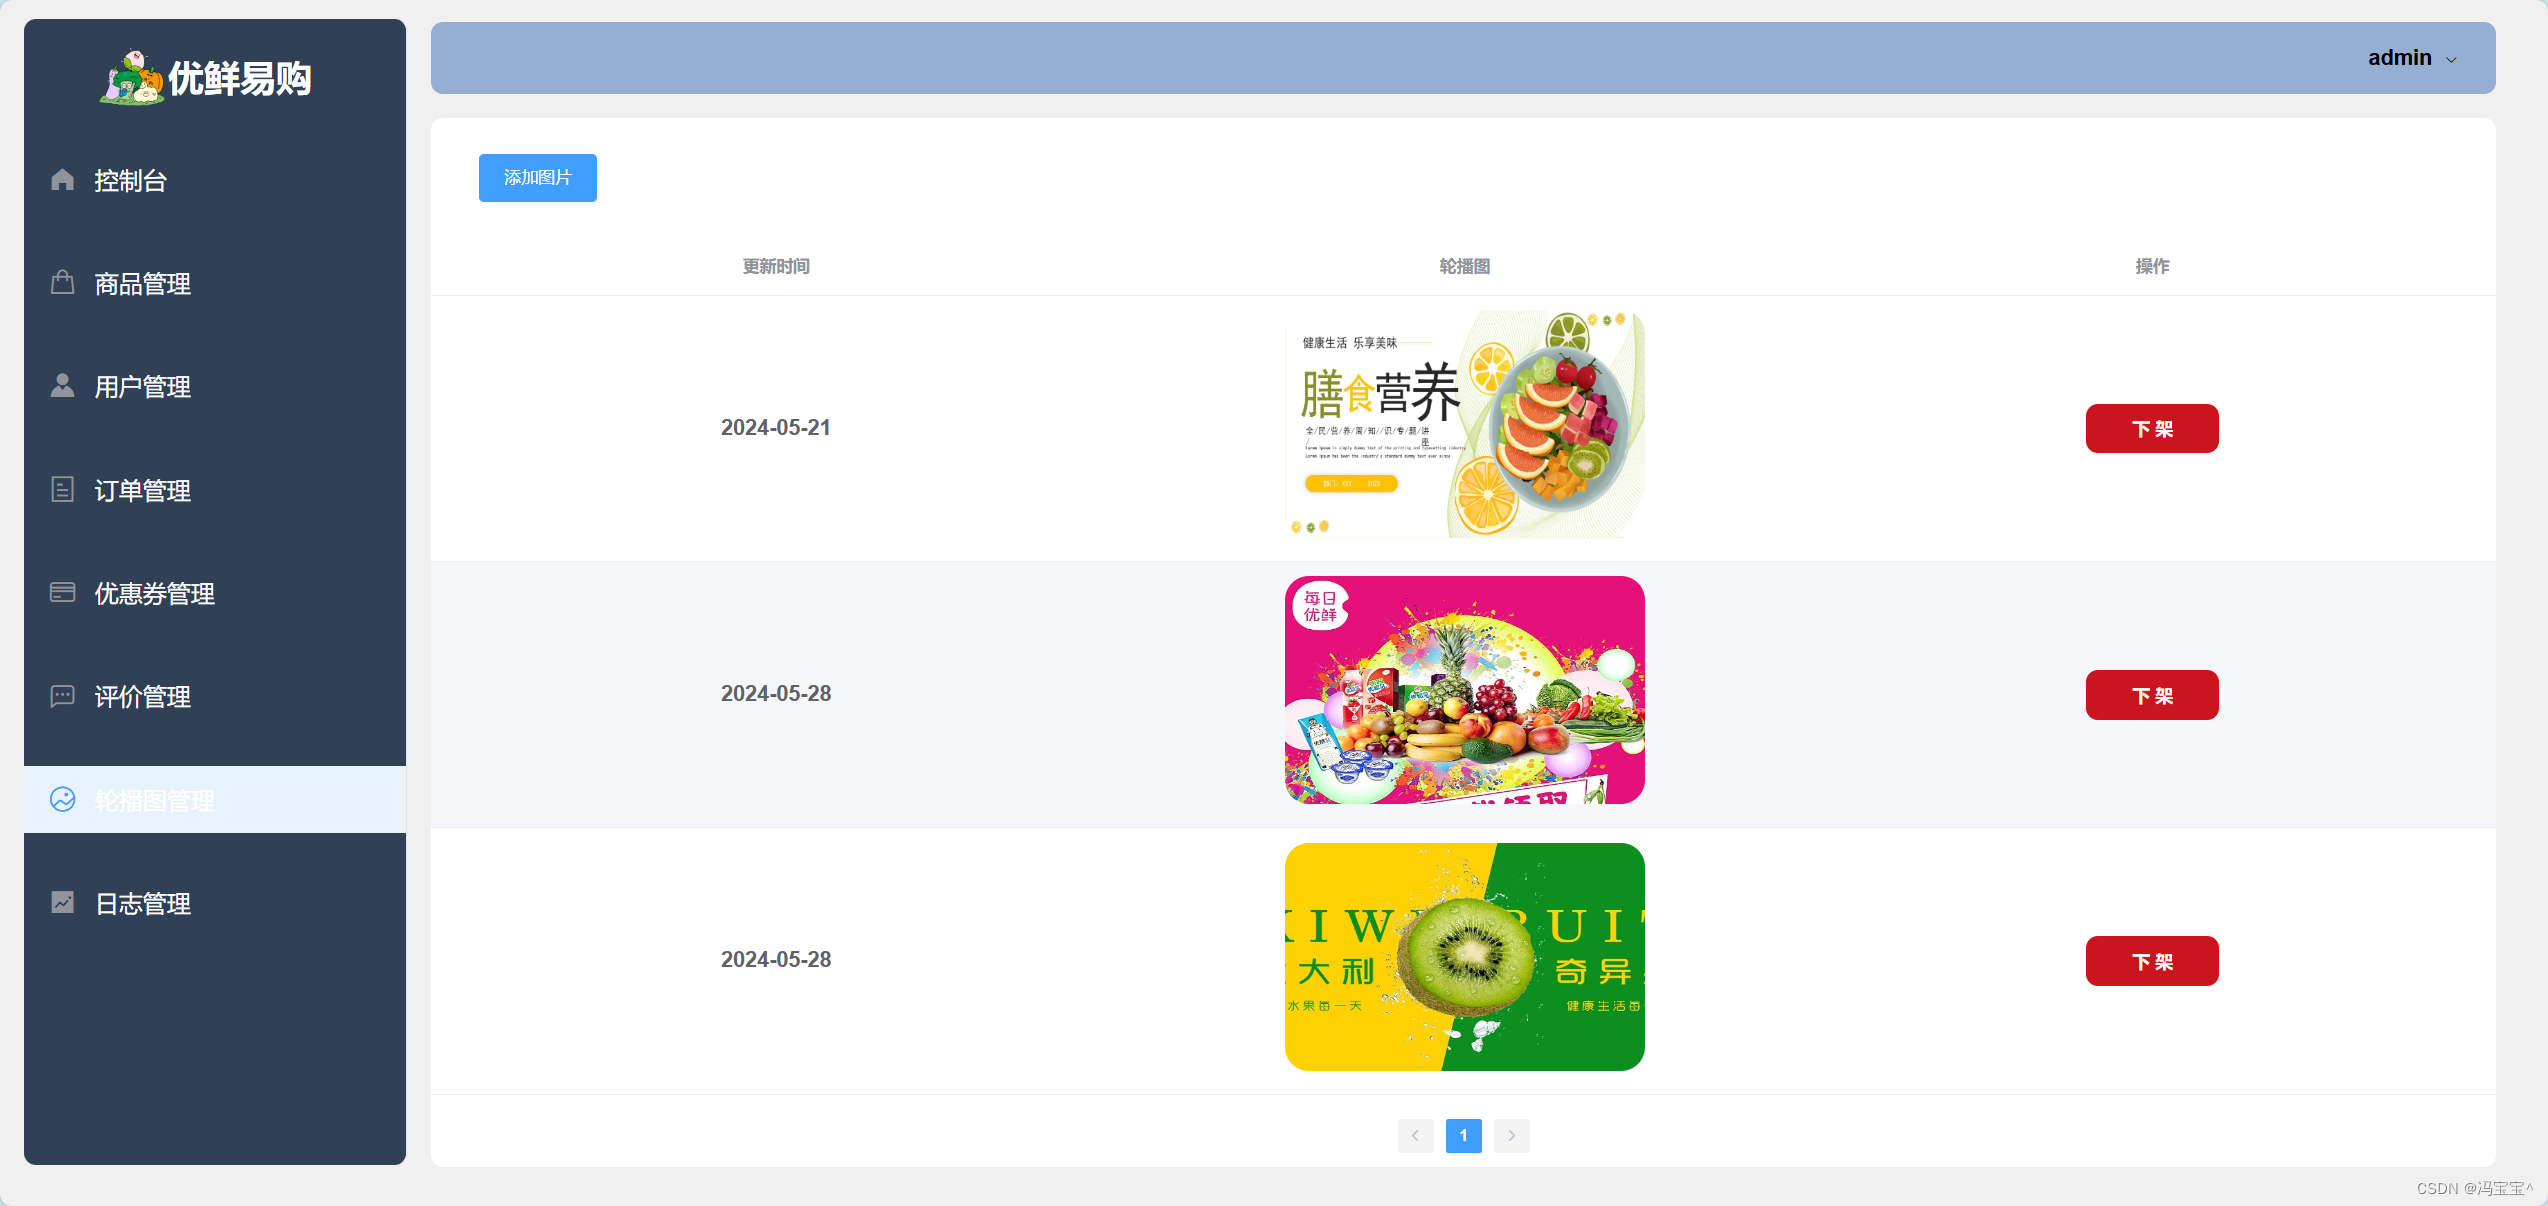Select page number 1 in pagination
The width and height of the screenshot is (2548, 1206).
1463,1135
